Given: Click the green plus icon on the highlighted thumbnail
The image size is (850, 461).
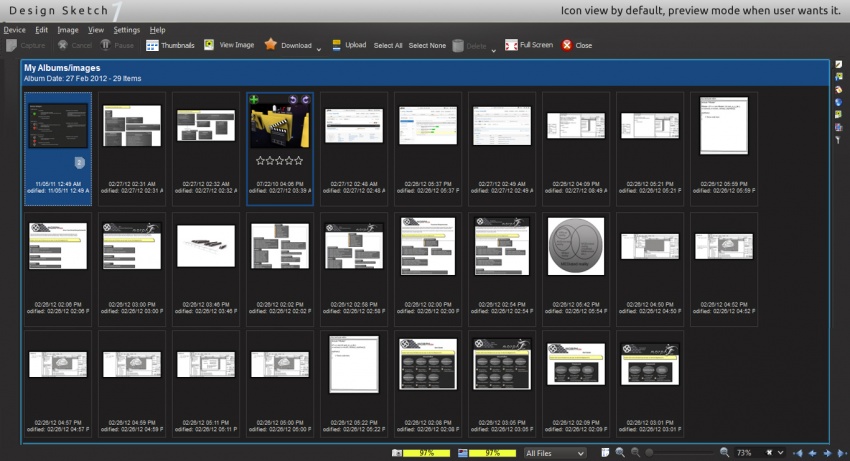Looking at the screenshot, I should pos(254,100).
